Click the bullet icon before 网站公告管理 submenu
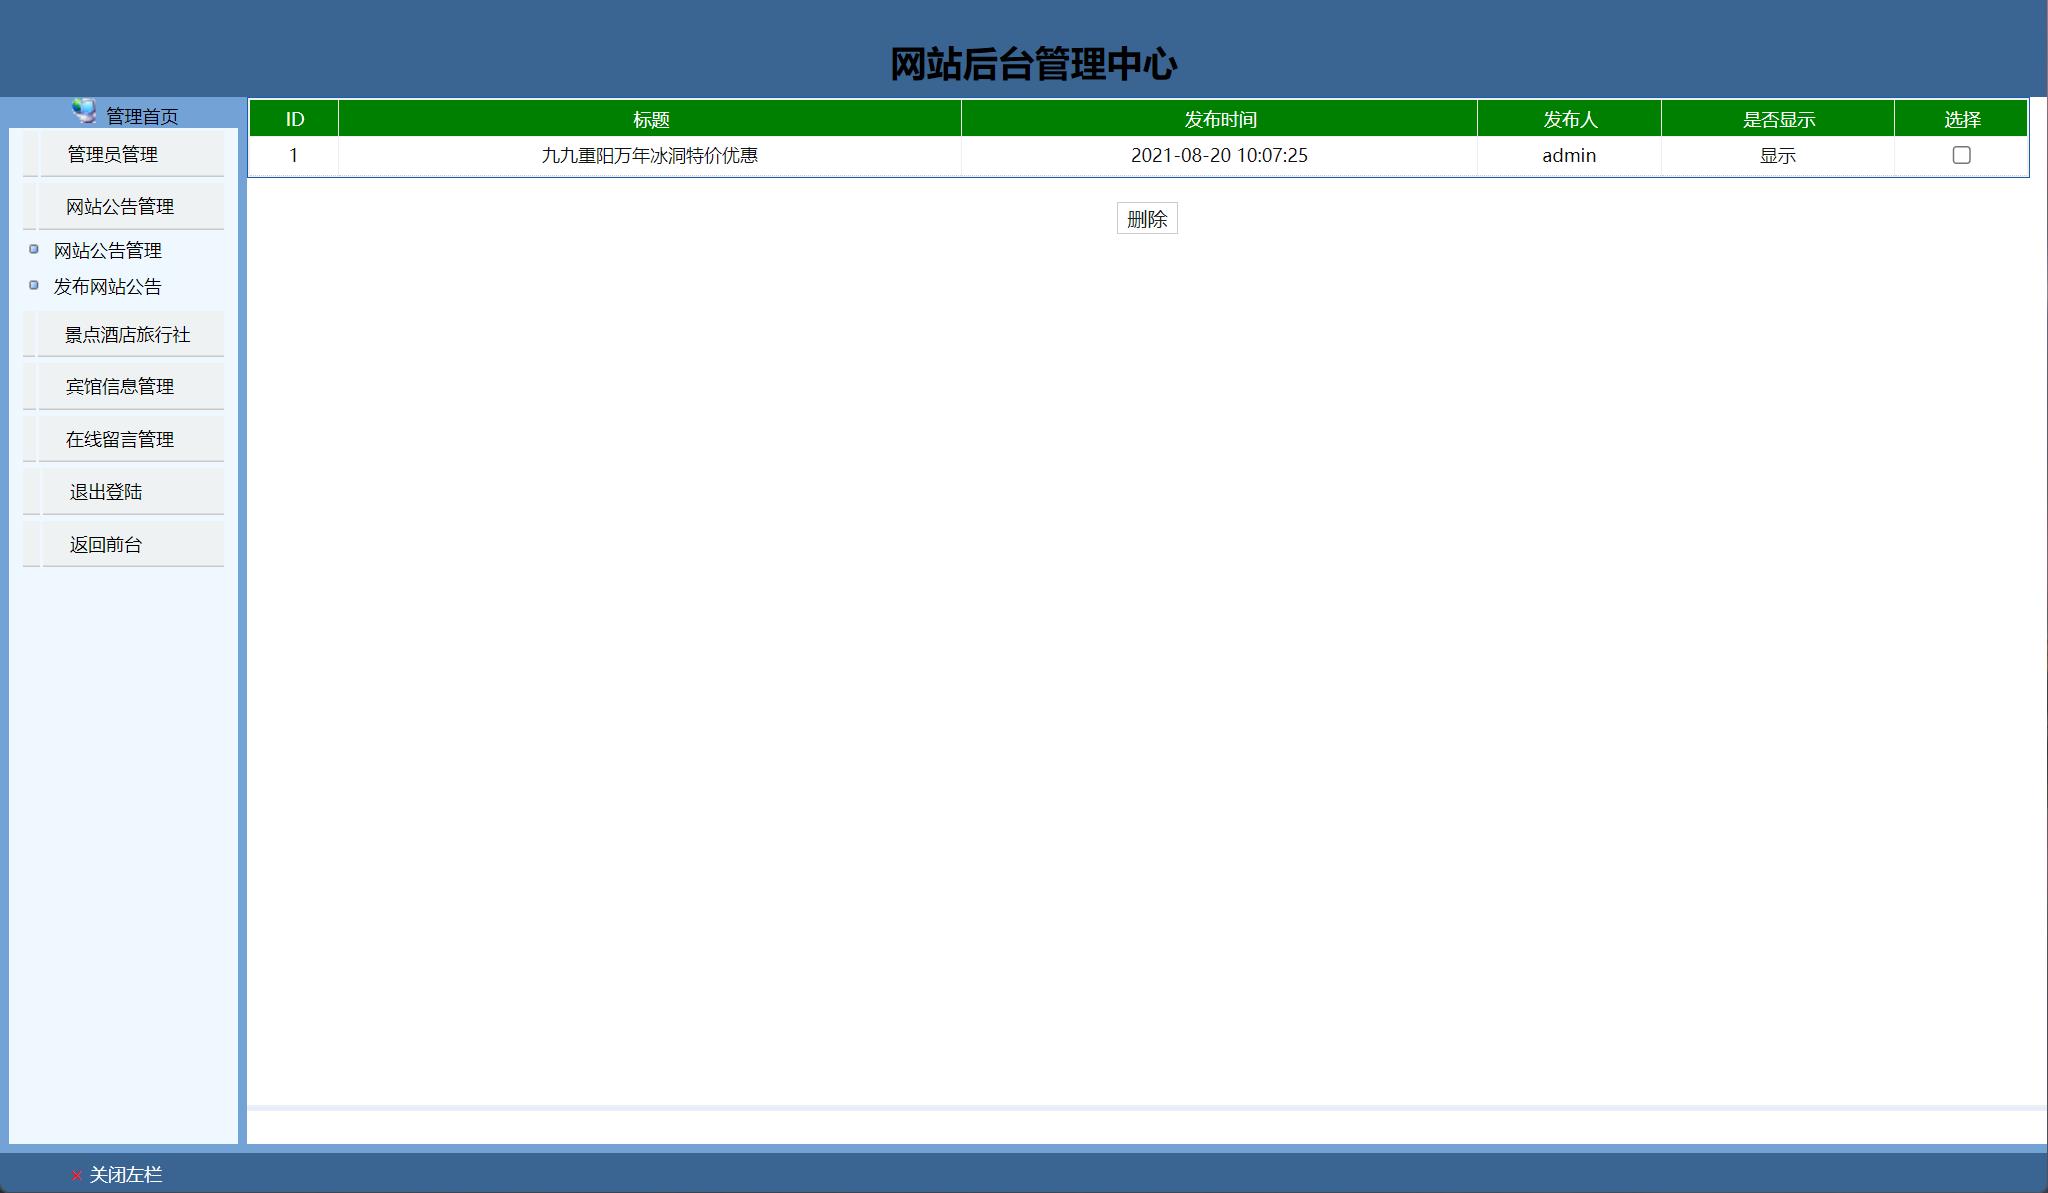The height and width of the screenshot is (1193, 2048). point(33,248)
